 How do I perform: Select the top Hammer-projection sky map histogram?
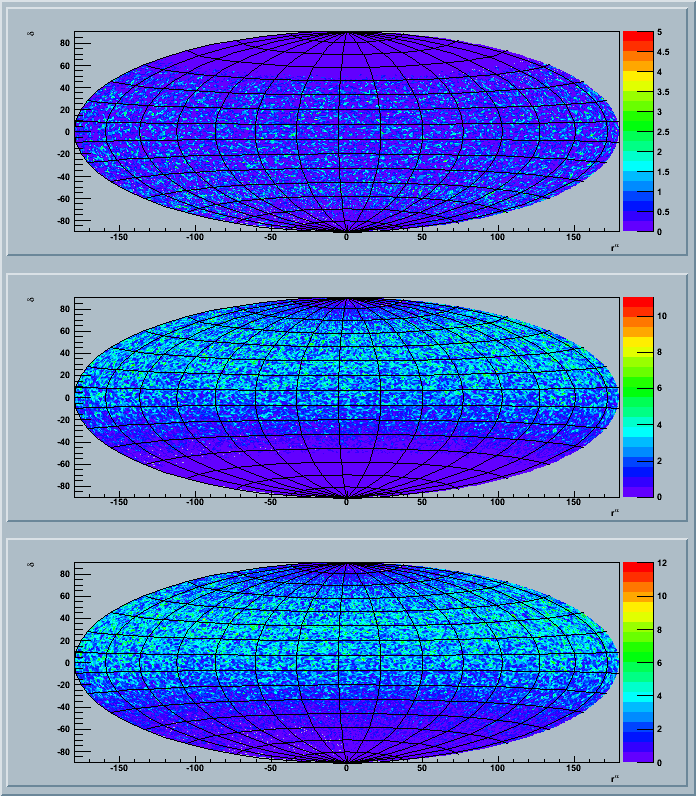tap(347, 131)
